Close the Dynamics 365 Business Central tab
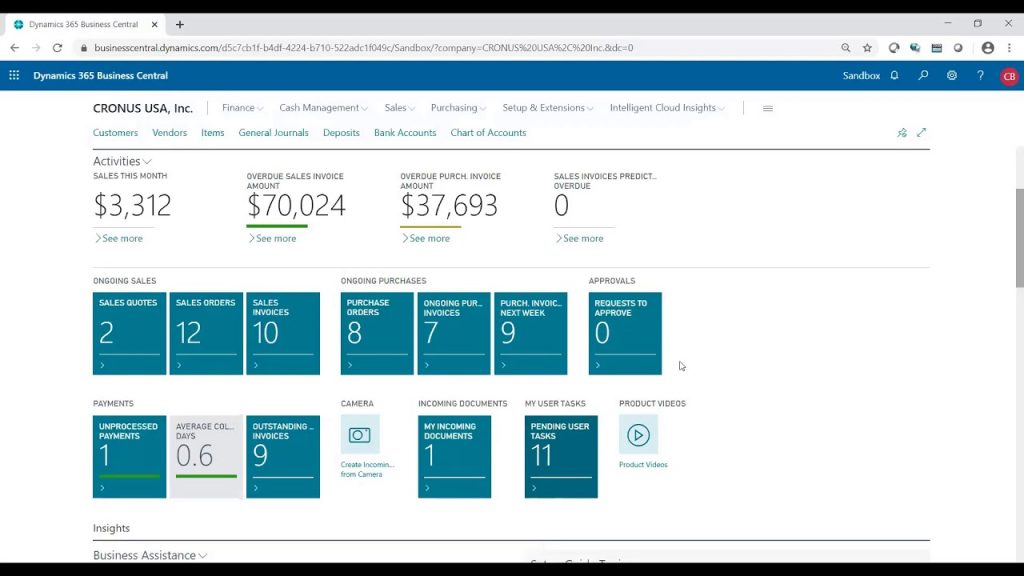 (155, 25)
